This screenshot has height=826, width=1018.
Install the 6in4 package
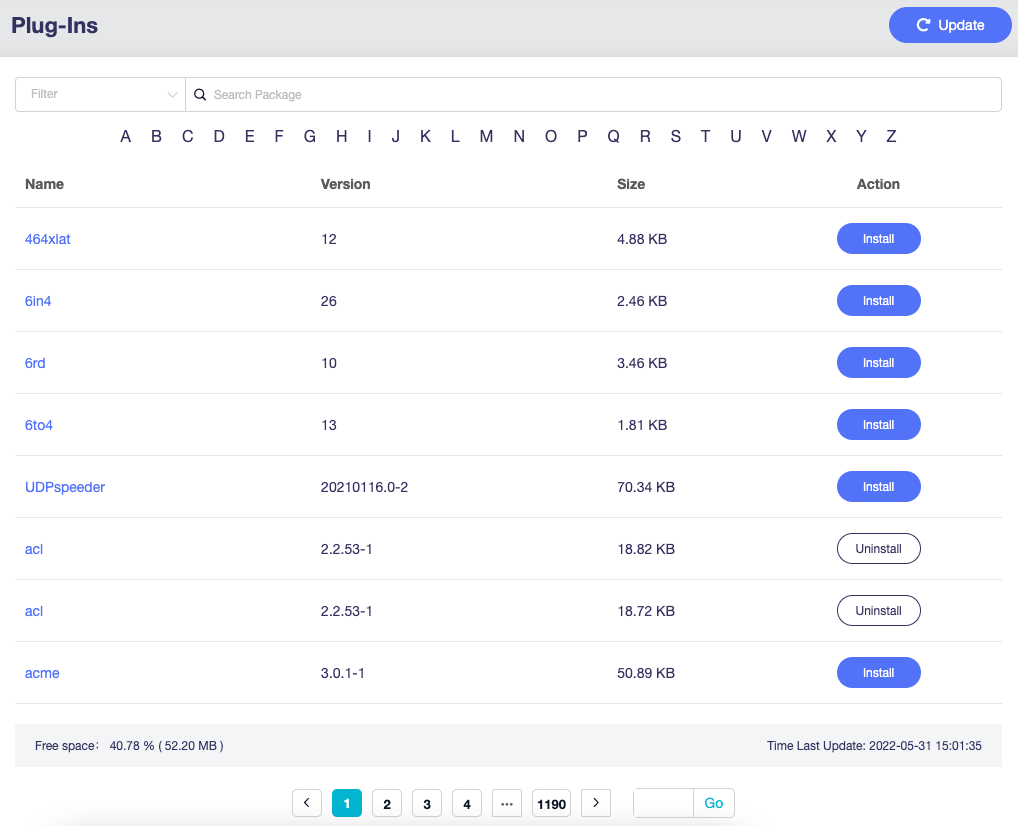click(x=878, y=301)
